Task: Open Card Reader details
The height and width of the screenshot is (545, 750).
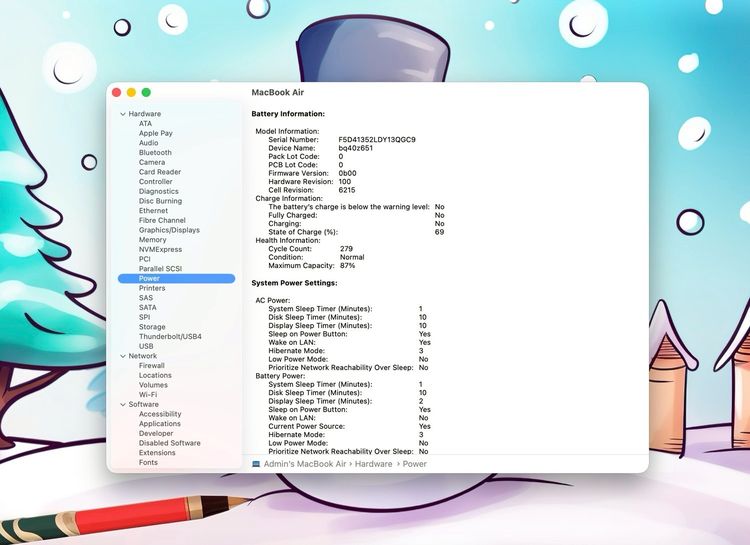Action: [x=160, y=172]
